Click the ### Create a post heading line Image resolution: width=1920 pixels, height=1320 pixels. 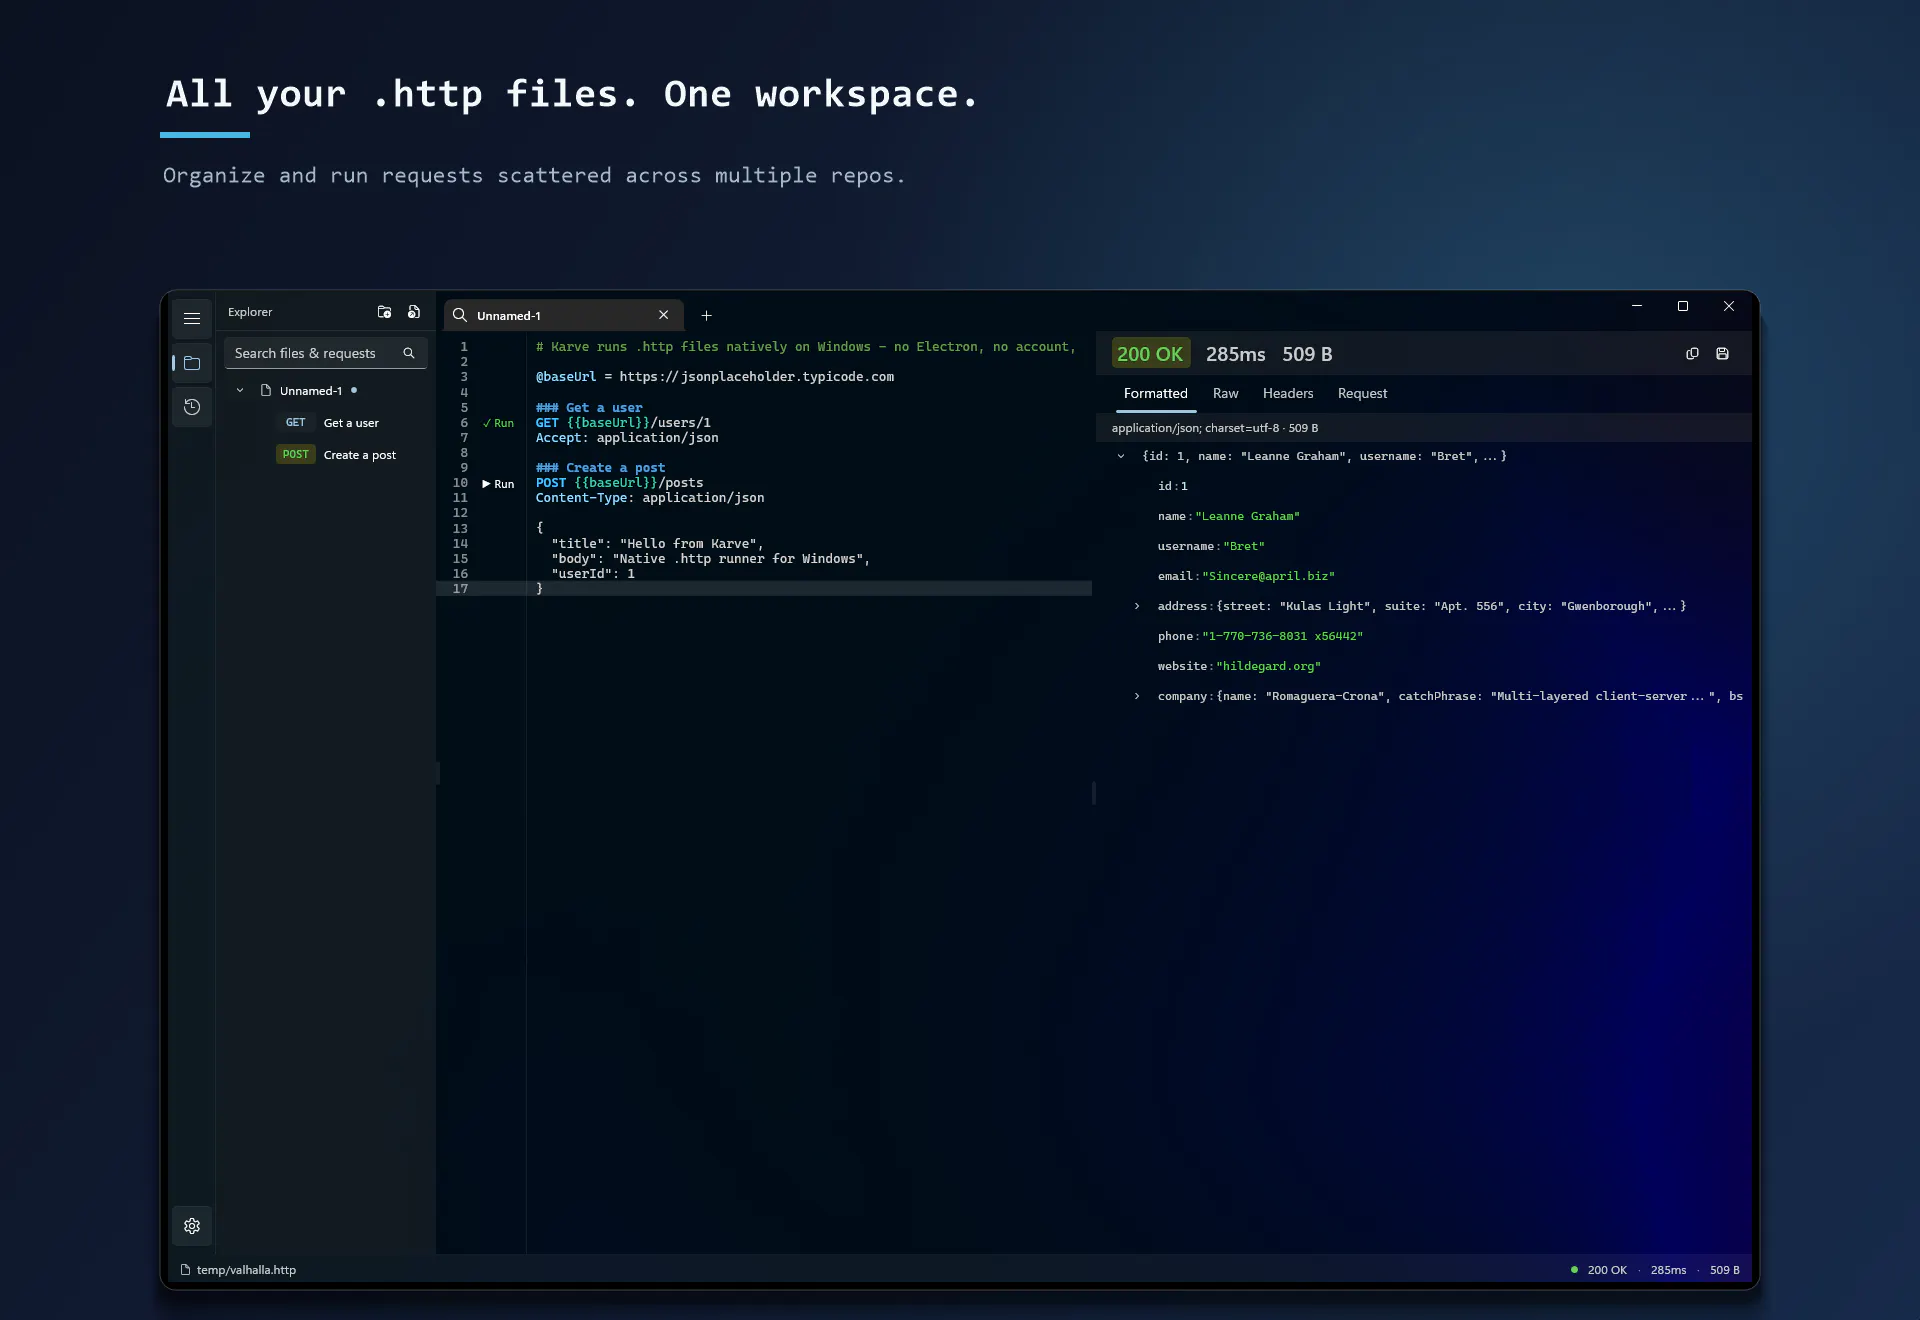point(600,468)
